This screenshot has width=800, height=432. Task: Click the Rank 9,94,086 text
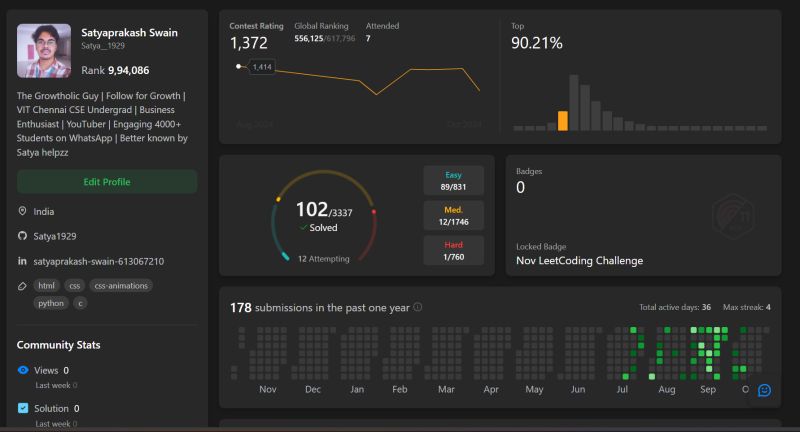pos(115,70)
